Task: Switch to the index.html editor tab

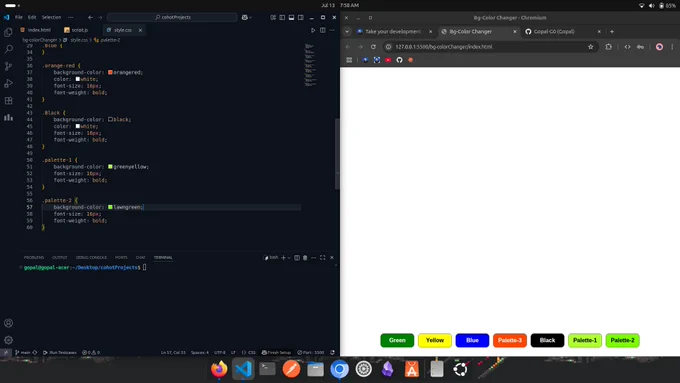Action: pos(36,30)
